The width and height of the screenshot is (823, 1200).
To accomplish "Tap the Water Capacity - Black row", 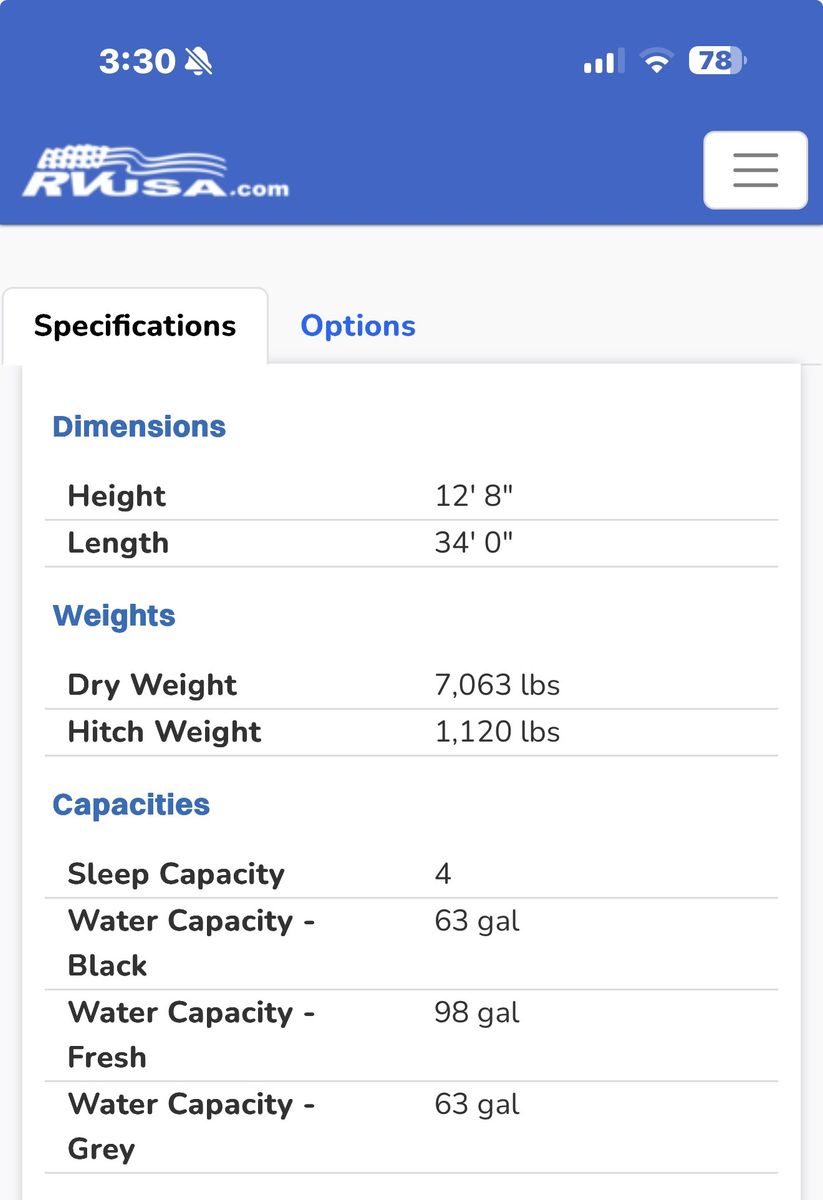I will (x=411, y=943).
